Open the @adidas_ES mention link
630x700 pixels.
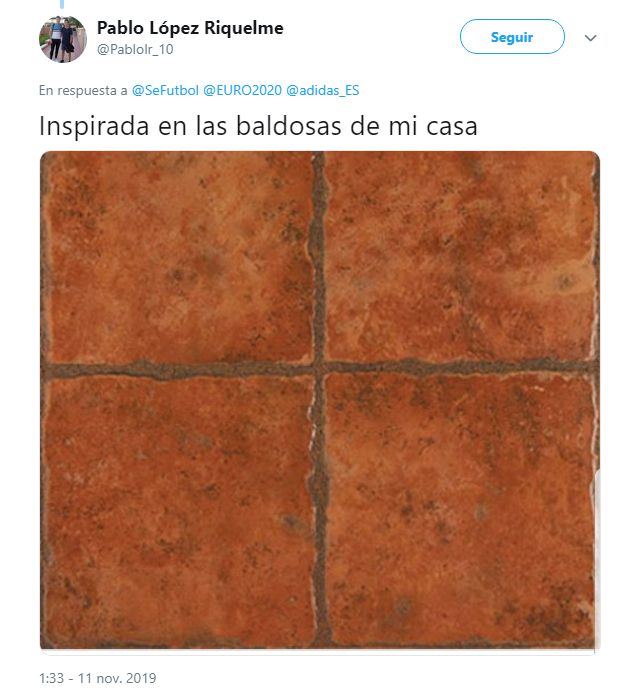click(322, 90)
